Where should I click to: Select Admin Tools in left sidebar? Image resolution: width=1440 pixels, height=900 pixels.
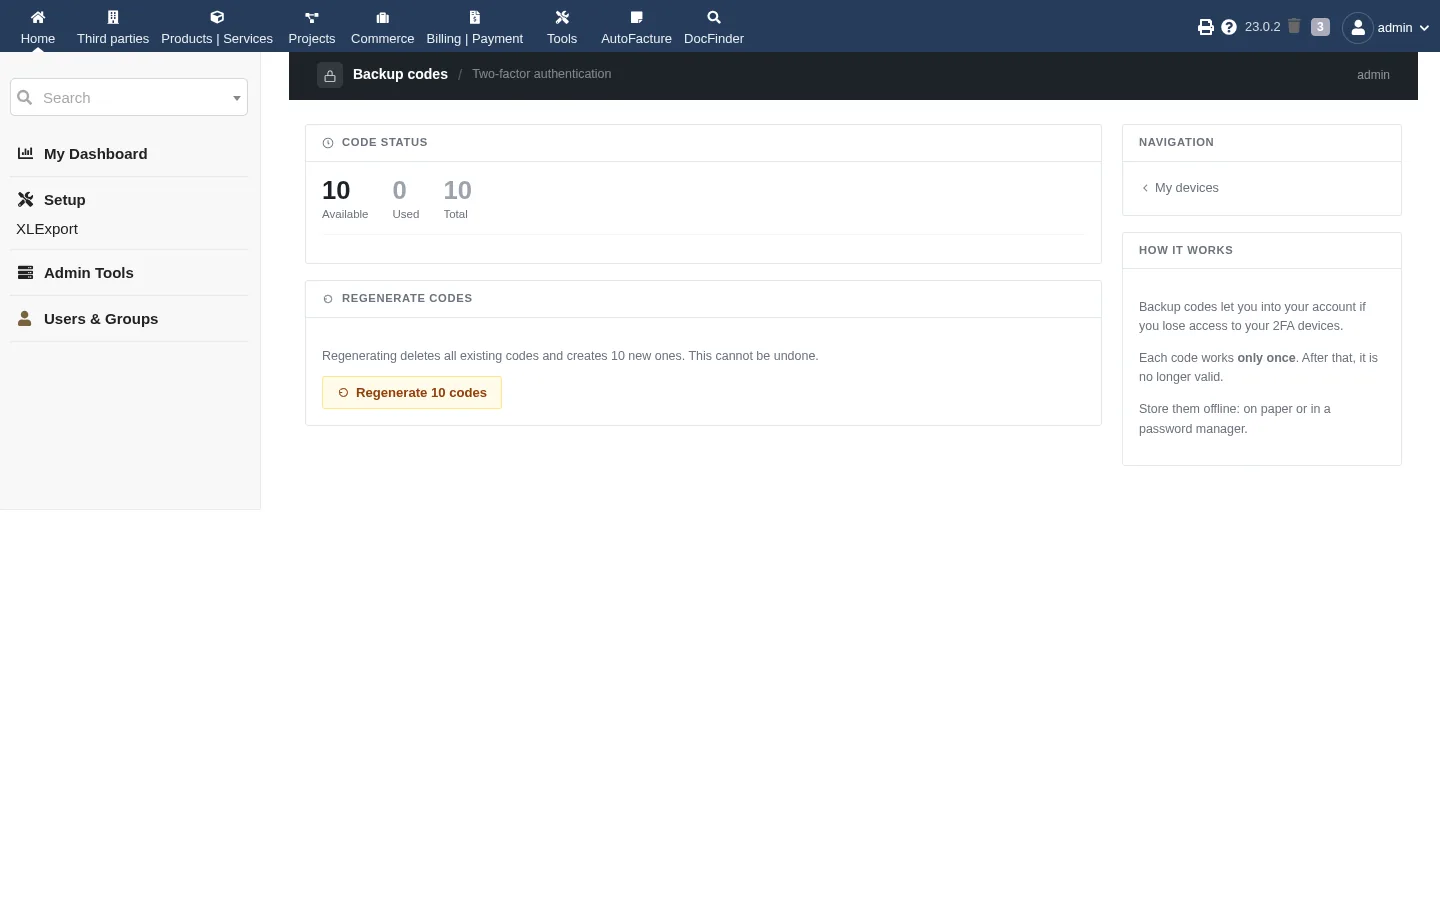[89, 273]
